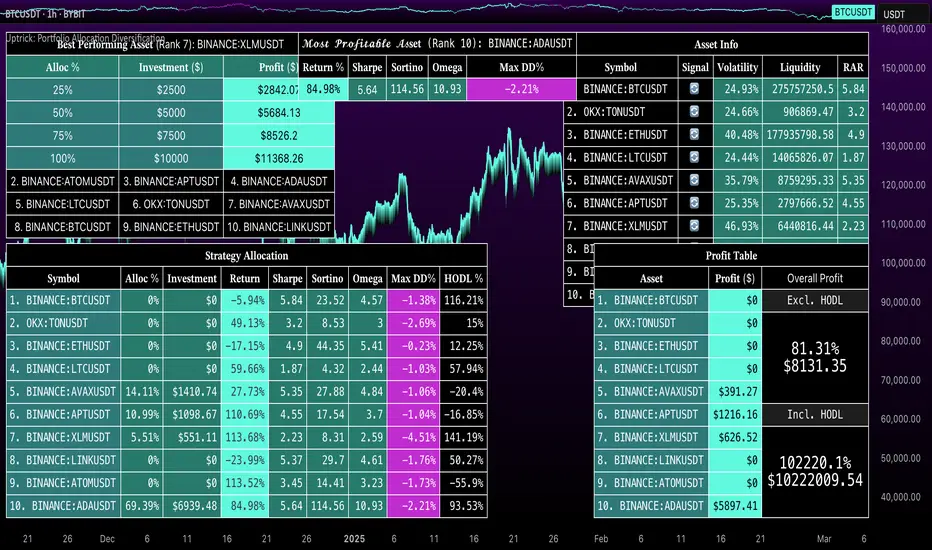The width and height of the screenshot is (932, 550).
Task: Click the magenta -0.23% Max DD cell
Action: (414, 346)
